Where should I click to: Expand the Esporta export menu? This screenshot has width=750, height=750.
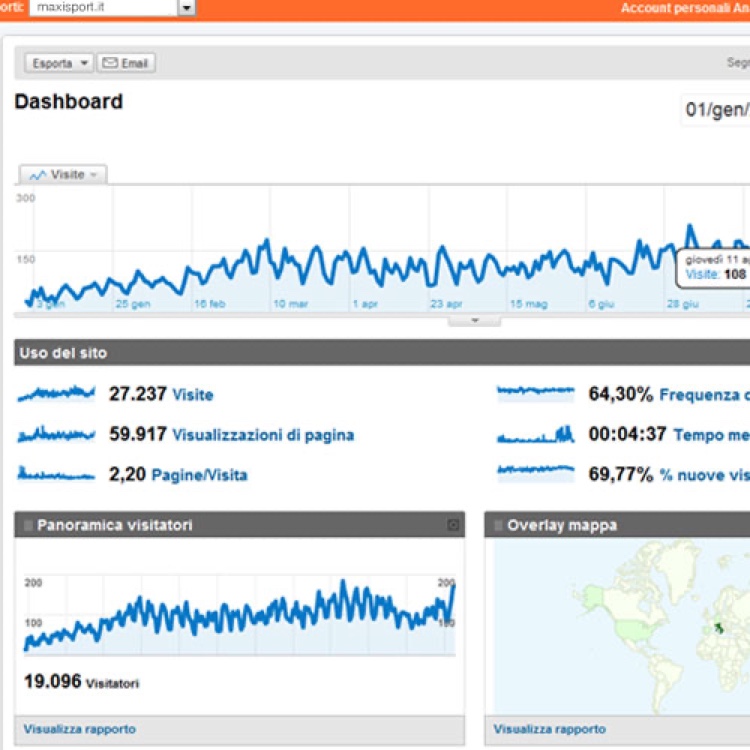(x=59, y=63)
